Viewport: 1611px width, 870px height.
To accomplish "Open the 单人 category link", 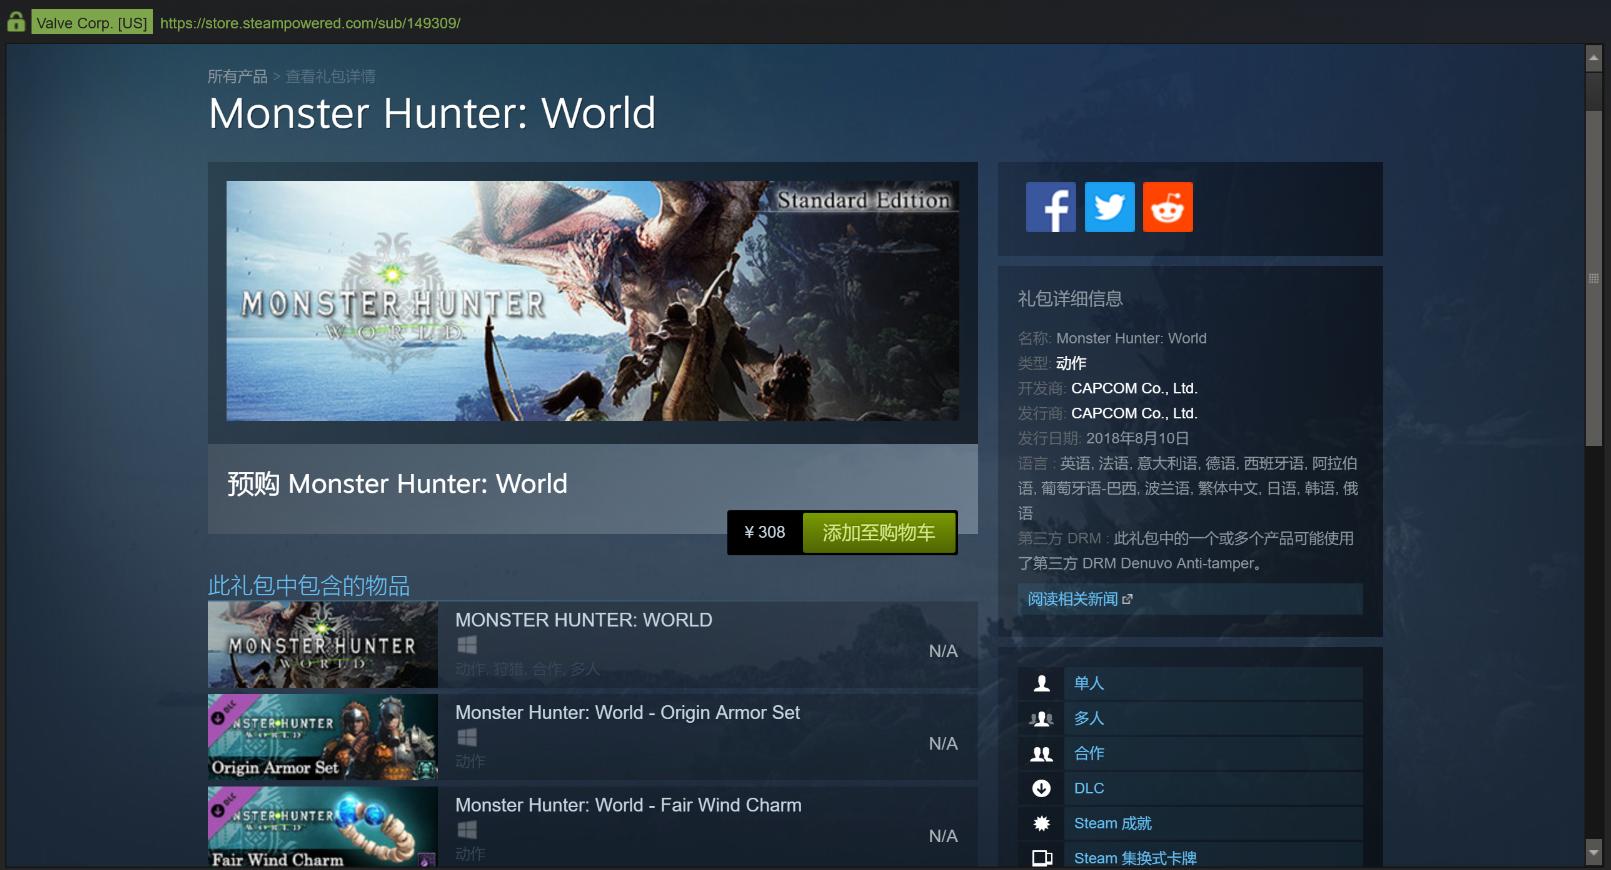I will pyautogui.click(x=1089, y=683).
